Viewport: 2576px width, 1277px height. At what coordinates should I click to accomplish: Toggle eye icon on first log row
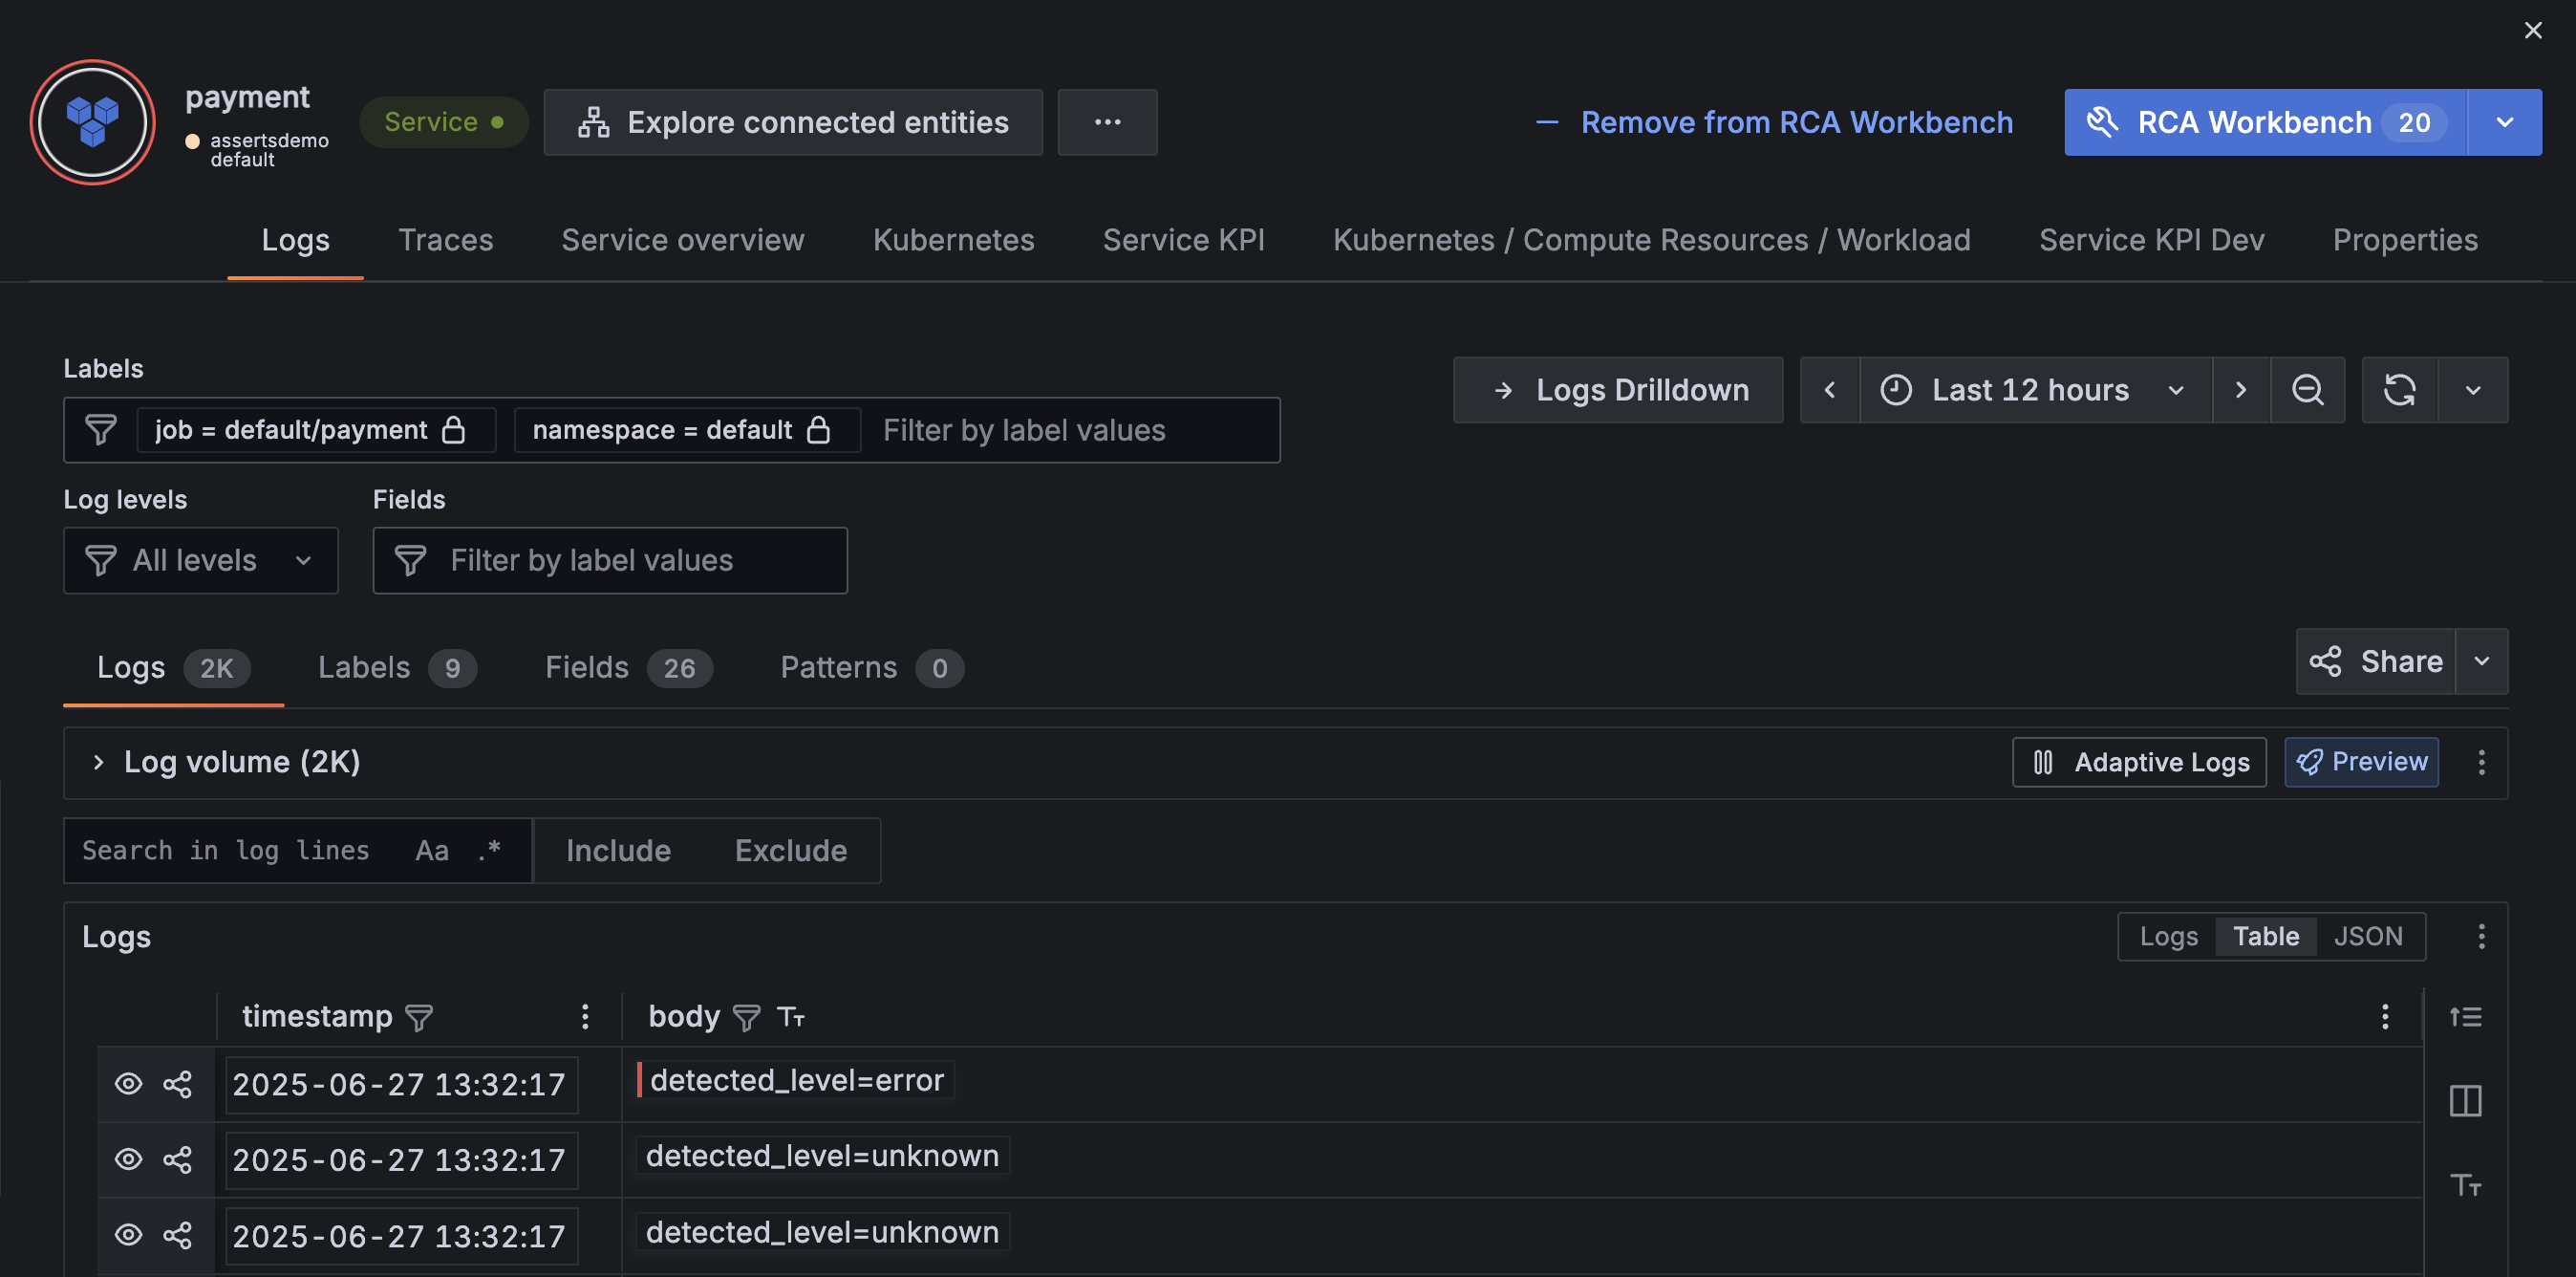coord(128,1084)
